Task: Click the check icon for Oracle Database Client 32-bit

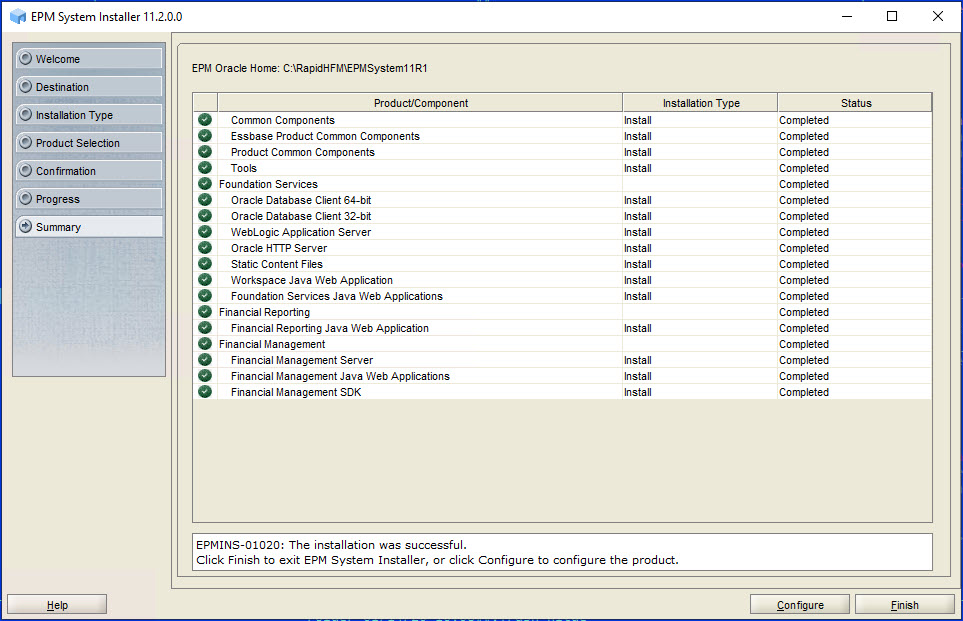Action: (x=205, y=216)
